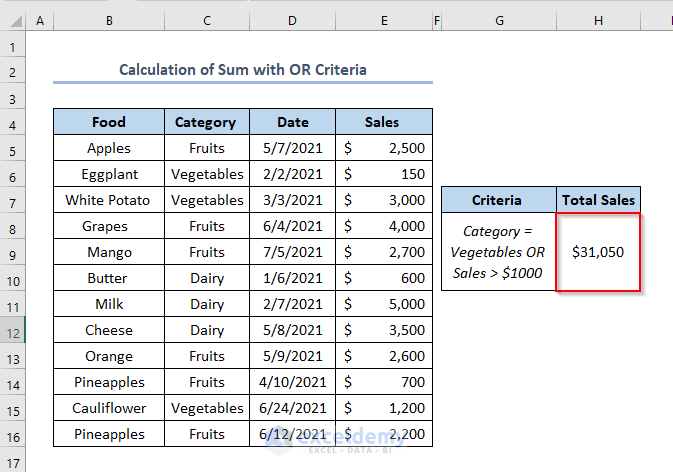Image resolution: width=673 pixels, height=472 pixels.
Task: Select the Sales column heading cell
Action: [384, 122]
